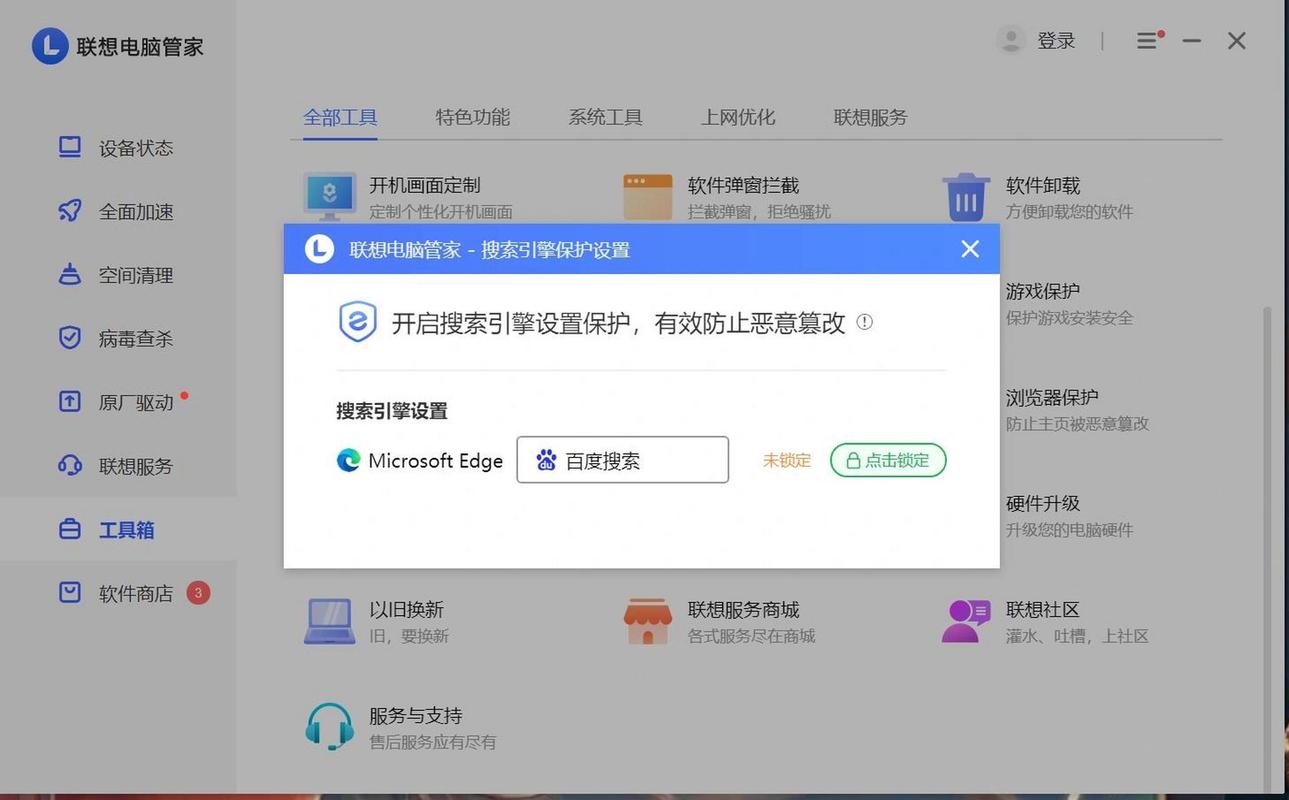Minimize the Lenovo PC Manager window
The width and height of the screenshot is (1289, 800).
click(x=1191, y=41)
